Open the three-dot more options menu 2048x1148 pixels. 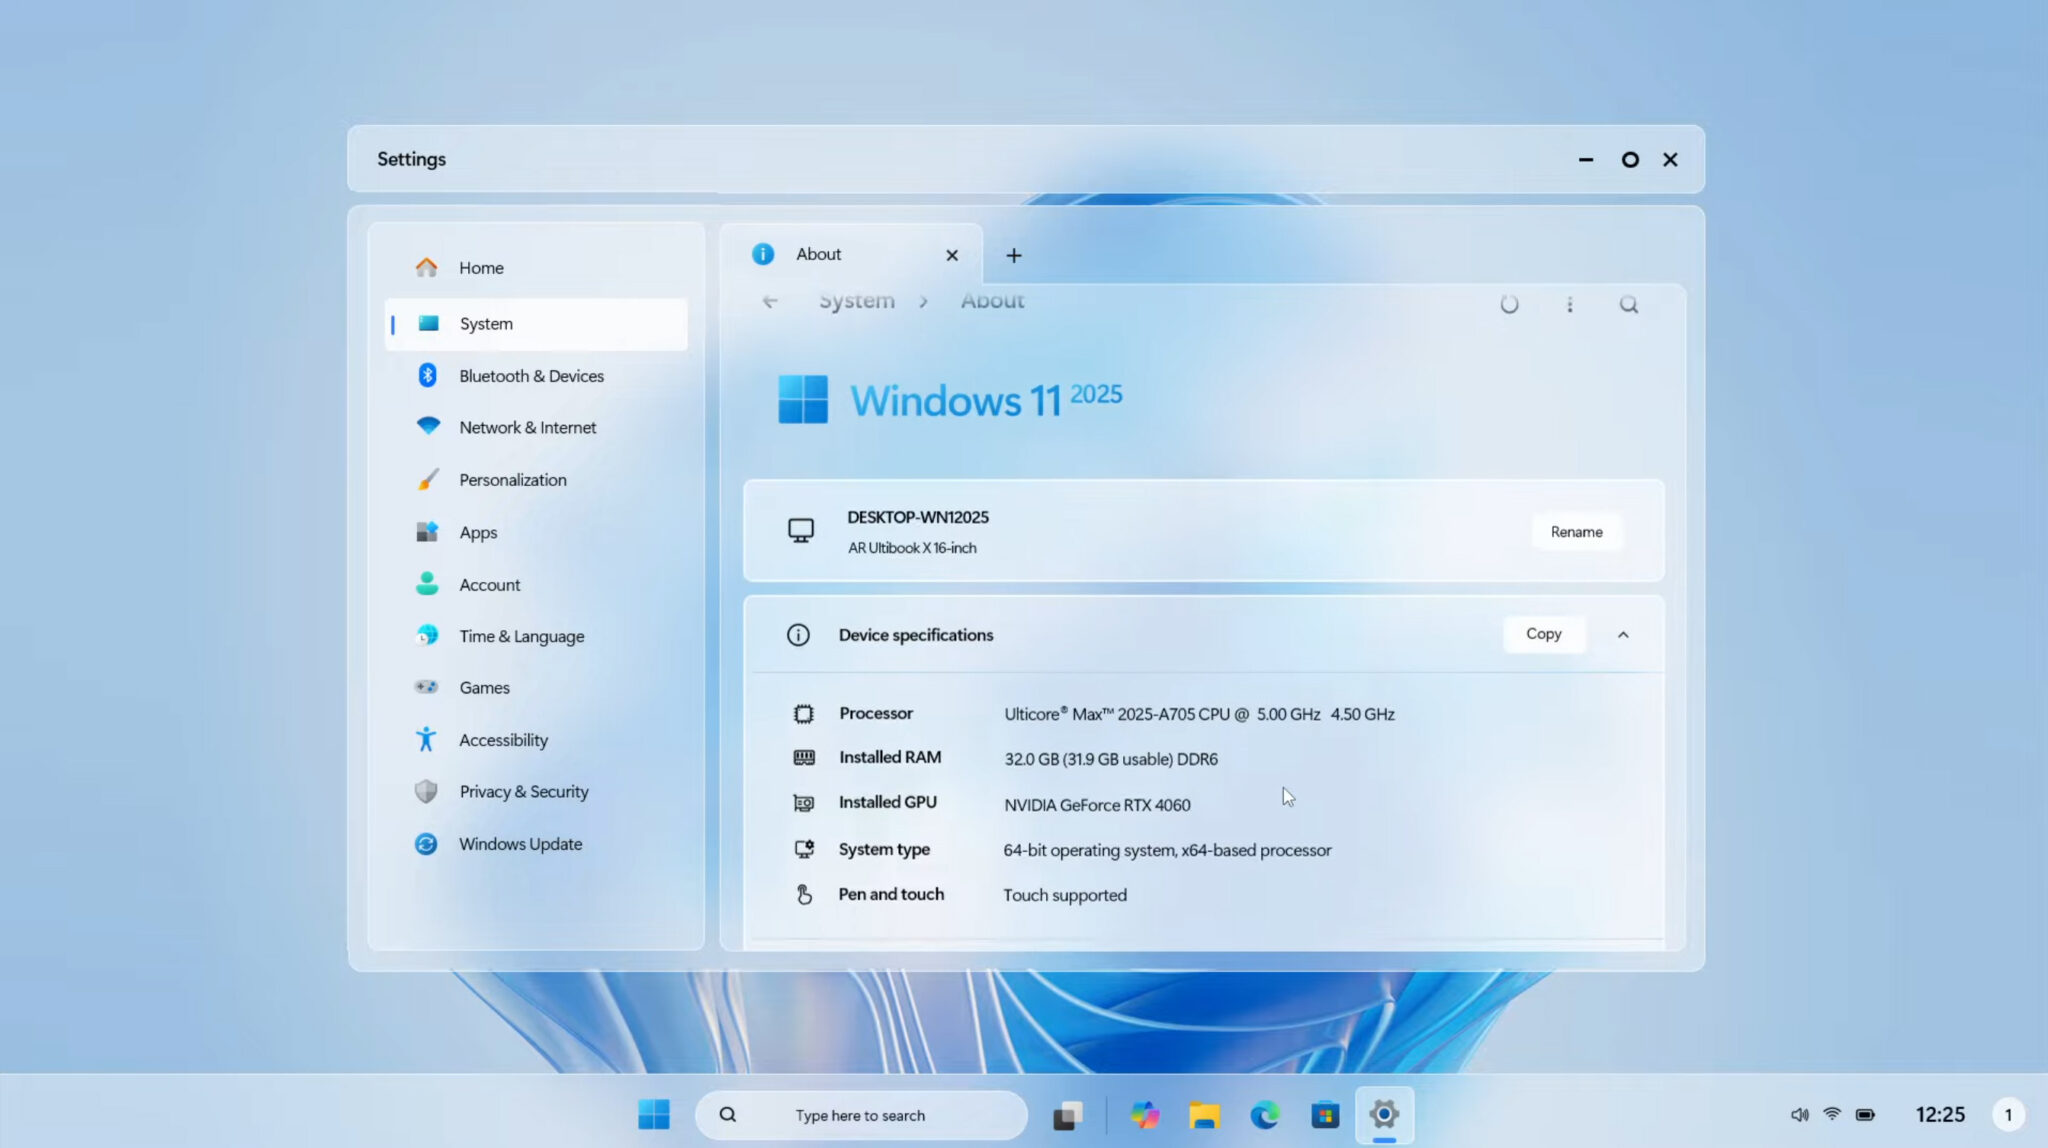[x=1569, y=304]
